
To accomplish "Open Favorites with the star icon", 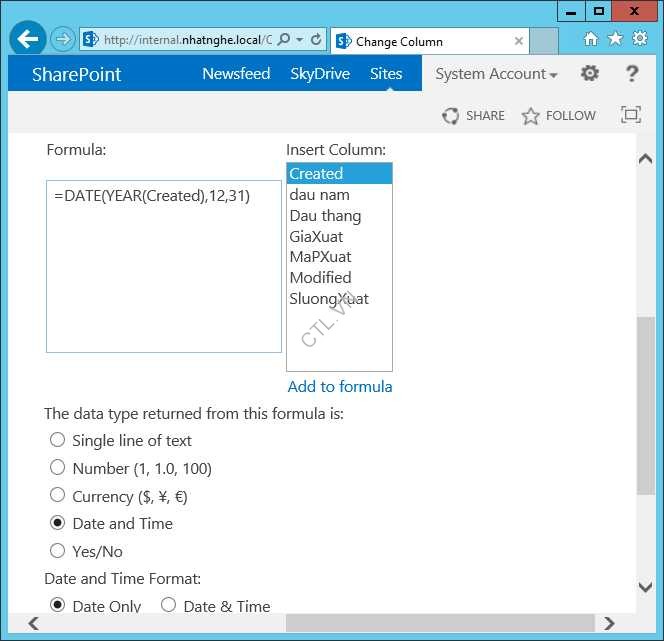I will [x=615, y=39].
